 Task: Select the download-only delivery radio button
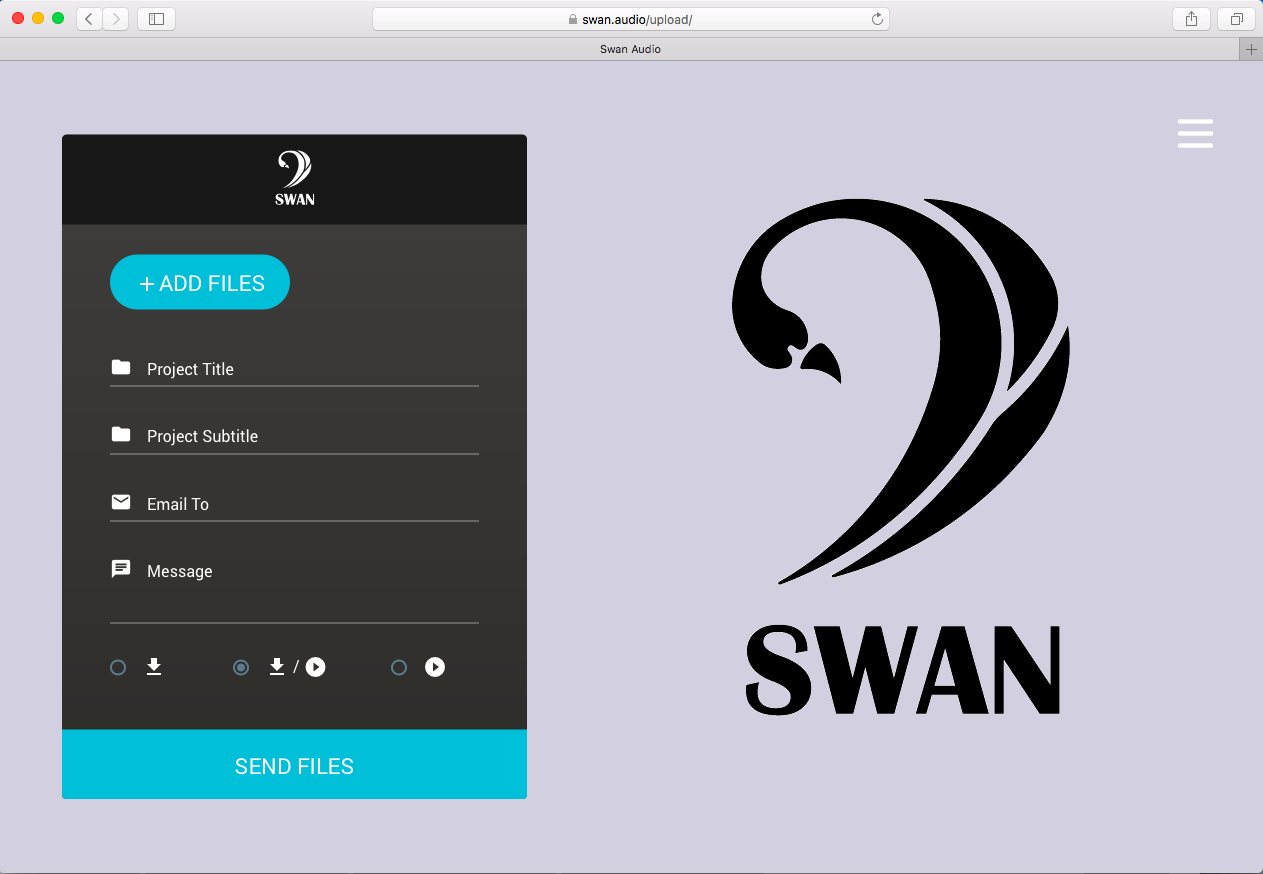tap(117, 667)
